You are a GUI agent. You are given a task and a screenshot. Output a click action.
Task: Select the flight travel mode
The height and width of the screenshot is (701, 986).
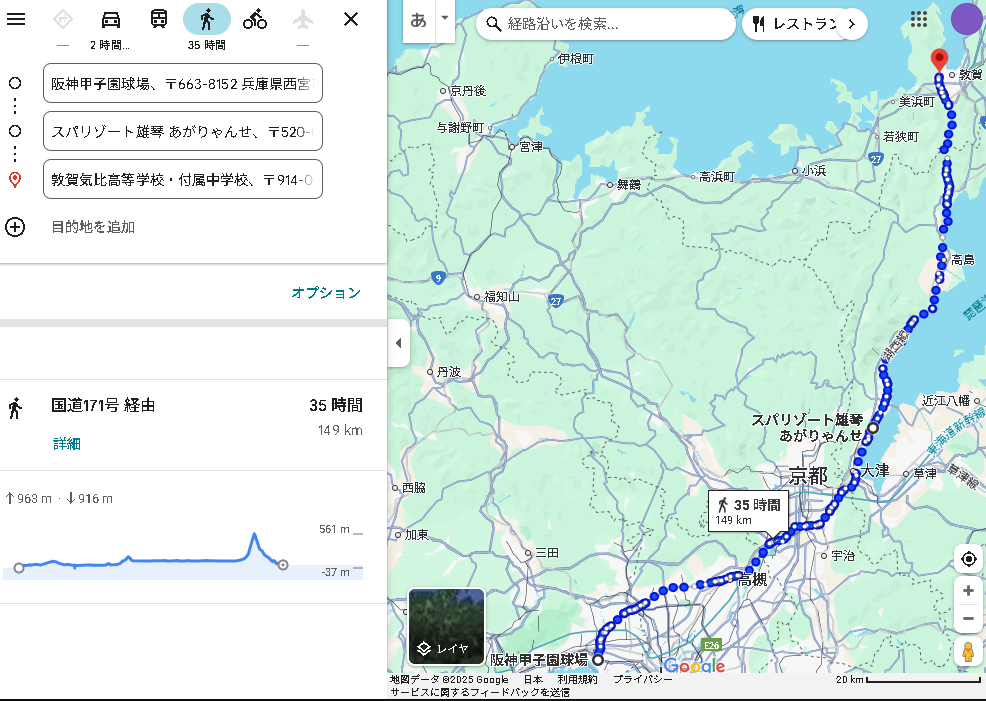pos(302,19)
